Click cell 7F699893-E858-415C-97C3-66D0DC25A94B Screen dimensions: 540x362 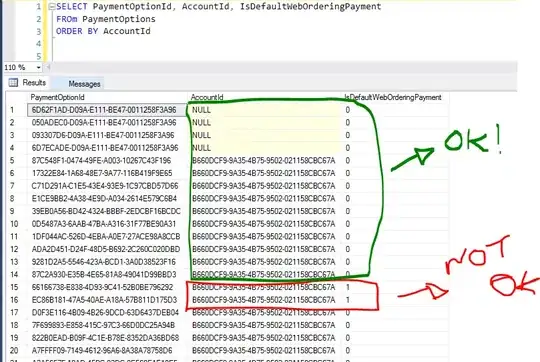107,325
